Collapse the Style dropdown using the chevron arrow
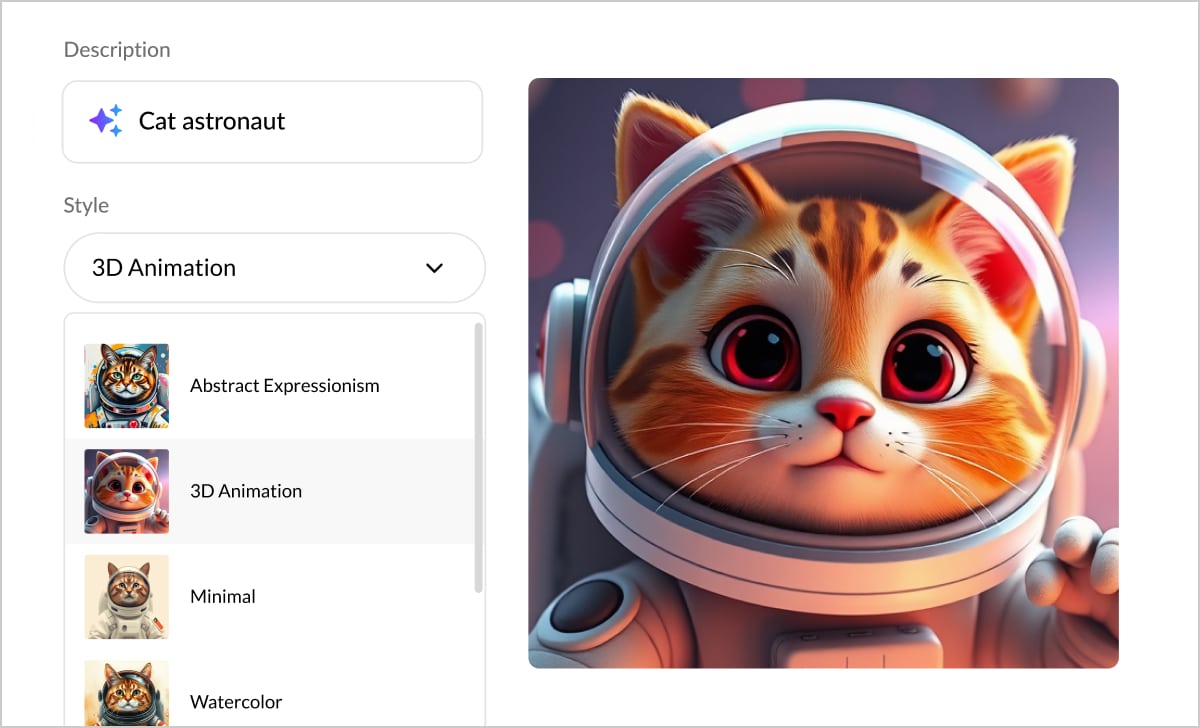Screen dimensions: 1200x728 [434, 268]
